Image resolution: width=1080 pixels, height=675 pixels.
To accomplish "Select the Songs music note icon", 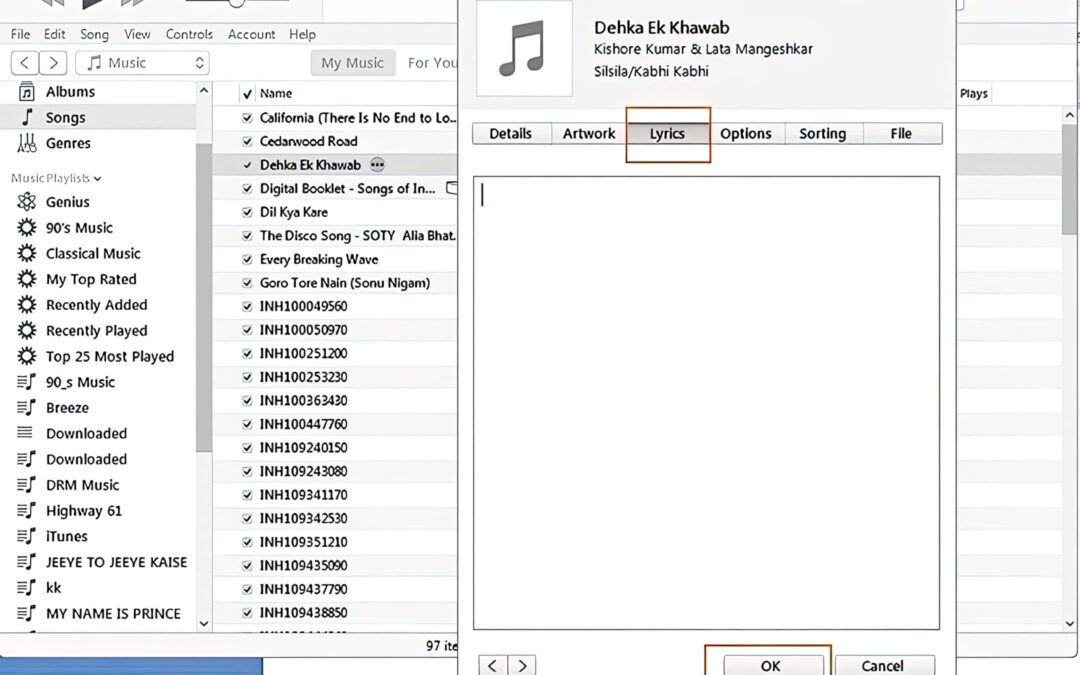I will [26, 117].
